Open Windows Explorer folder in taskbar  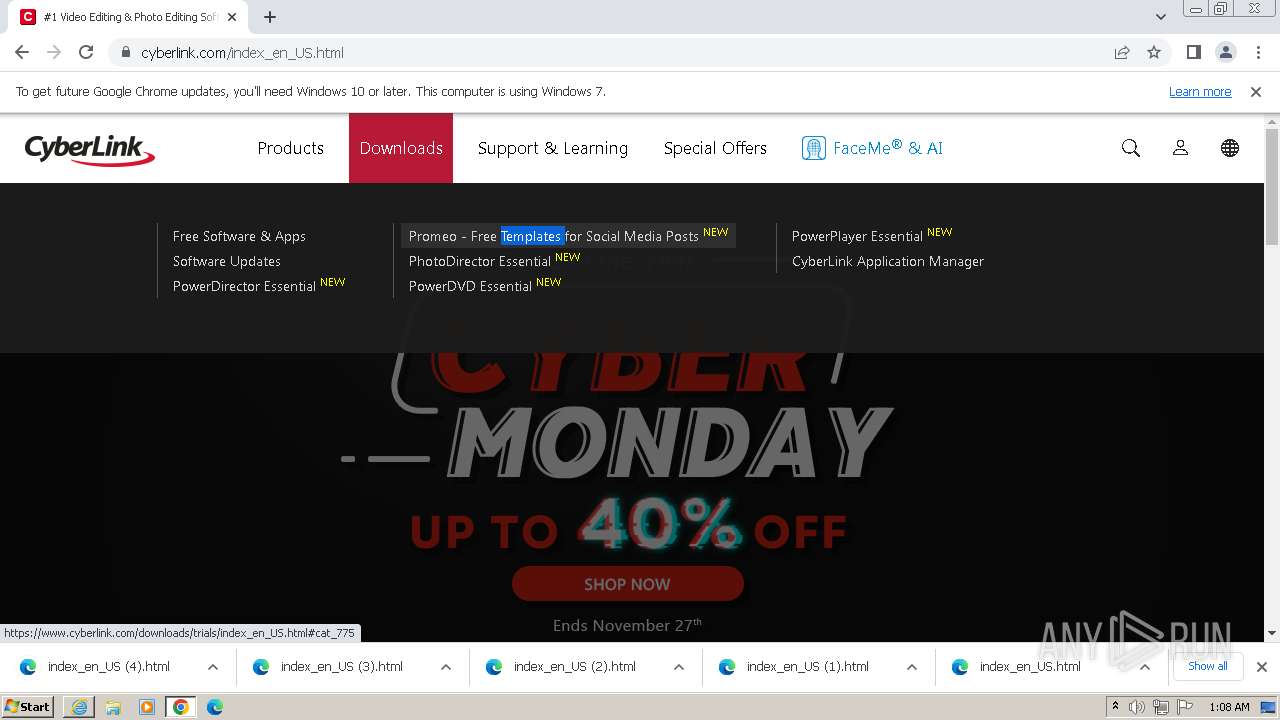(x=113, y=707)
